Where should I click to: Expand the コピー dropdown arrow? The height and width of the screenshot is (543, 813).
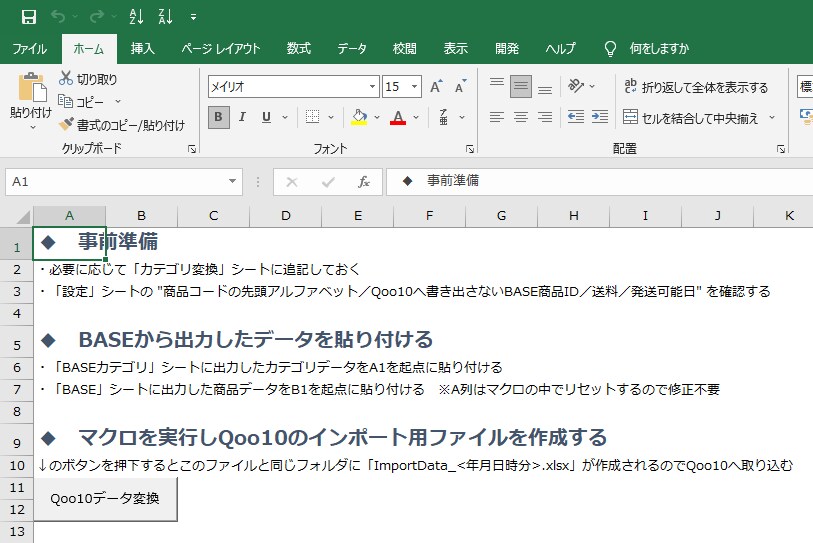pyautogui.click(x=118, y=102)
